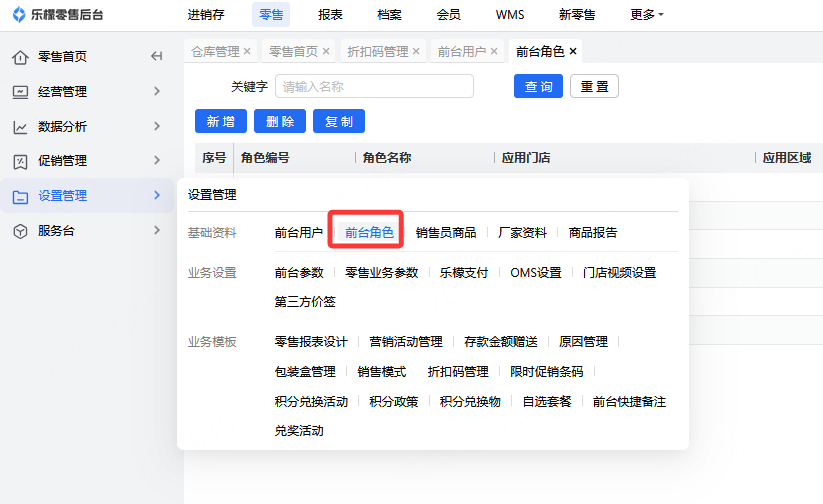Open 包装盒管理 link
Image resolution: width=823 pixels, height=504 pixels.
(305, 372)
